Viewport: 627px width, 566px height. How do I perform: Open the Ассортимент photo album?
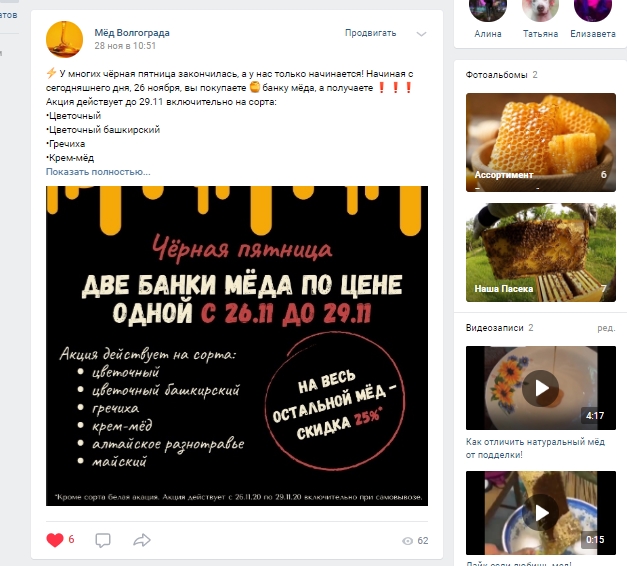click(x=541, y=142)
